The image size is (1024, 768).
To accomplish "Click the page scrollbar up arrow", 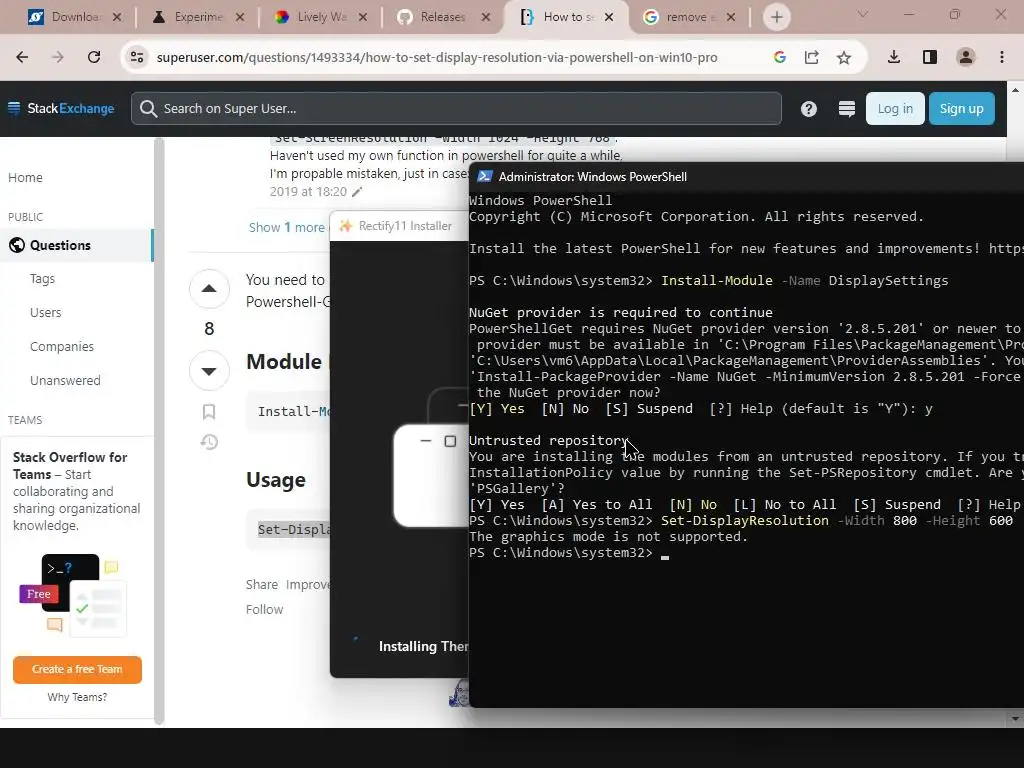I will coord(1016,90).
